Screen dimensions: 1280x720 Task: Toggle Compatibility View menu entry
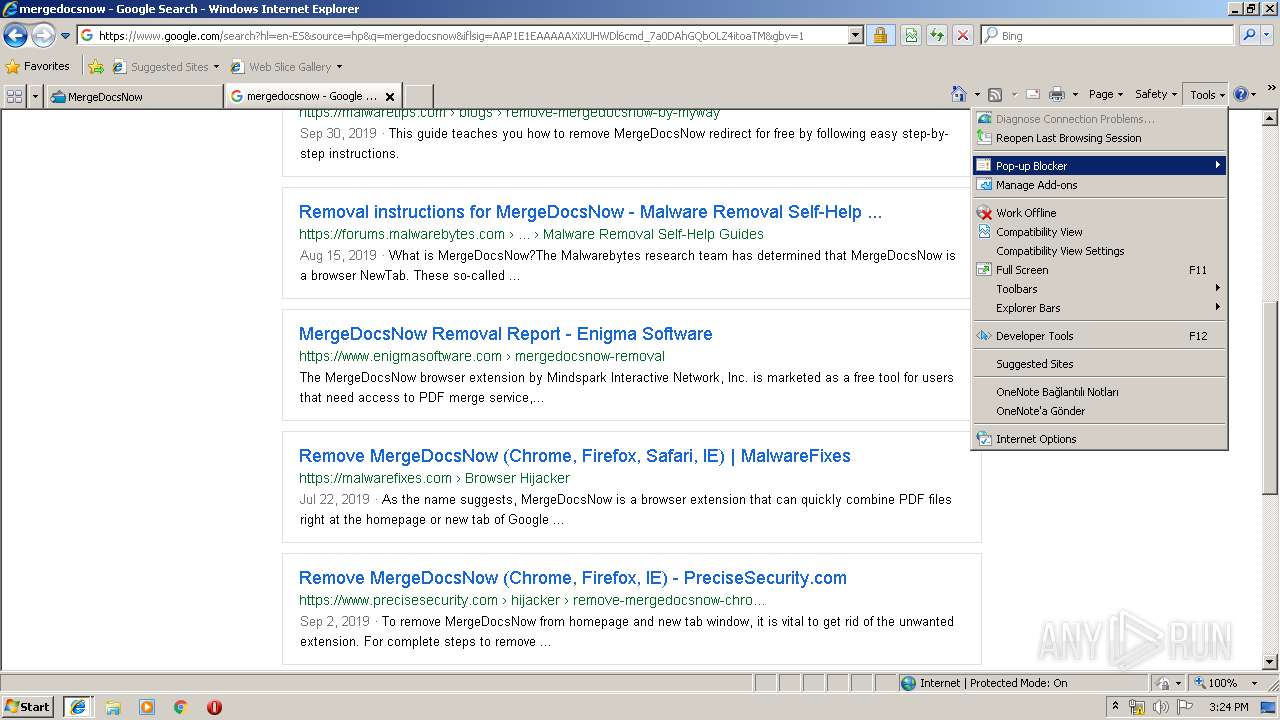pos(1100,232)
